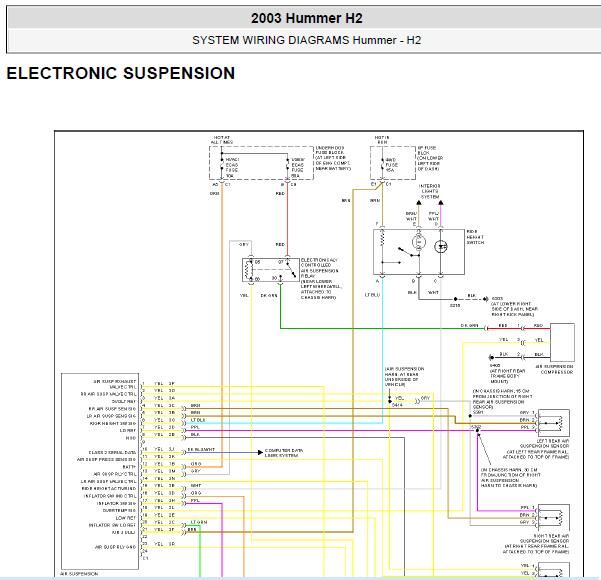
Task: Click the "HOT AT ALL TIMES" label
Action: (x=222, y=140)
